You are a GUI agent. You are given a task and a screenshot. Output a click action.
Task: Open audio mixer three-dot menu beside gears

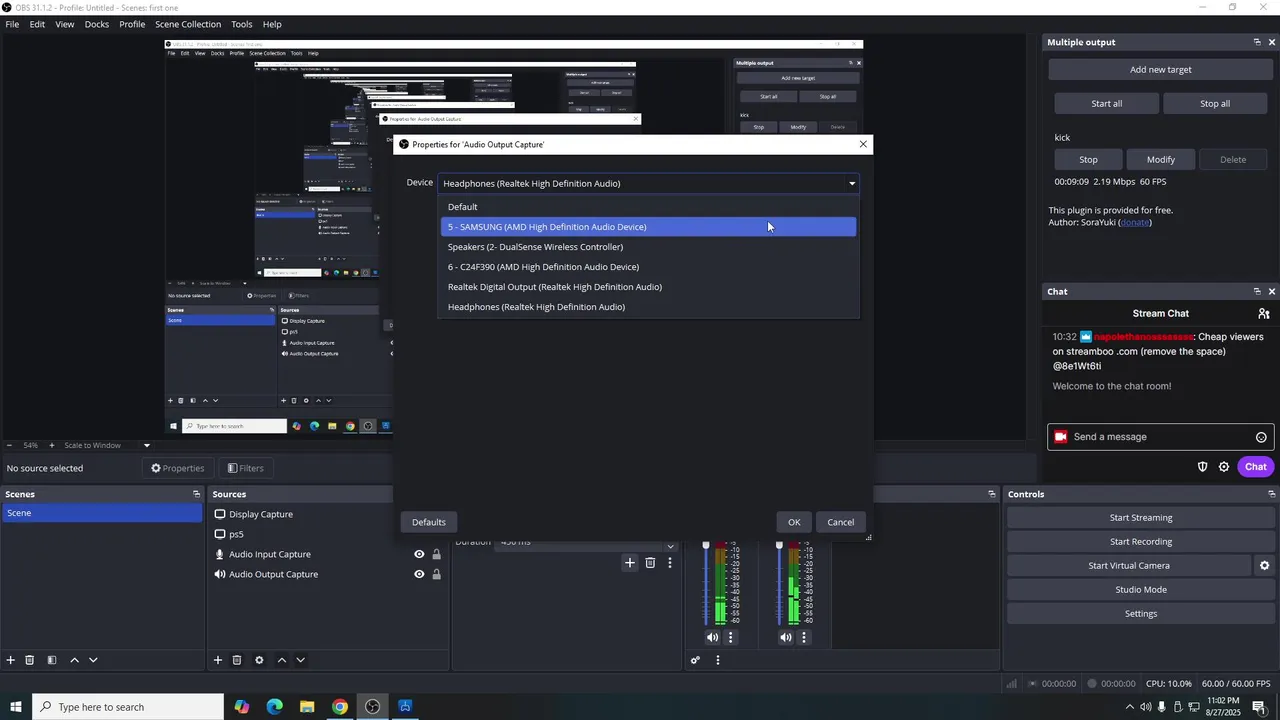coord(717,660)
